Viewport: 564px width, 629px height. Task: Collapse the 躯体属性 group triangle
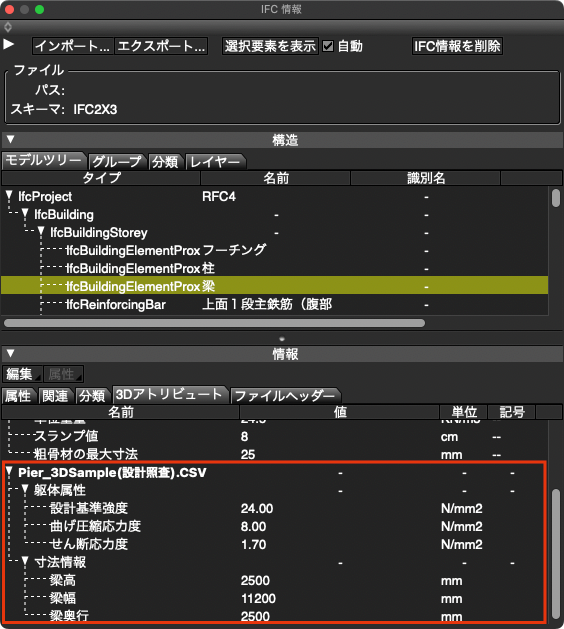pos(25,489)
